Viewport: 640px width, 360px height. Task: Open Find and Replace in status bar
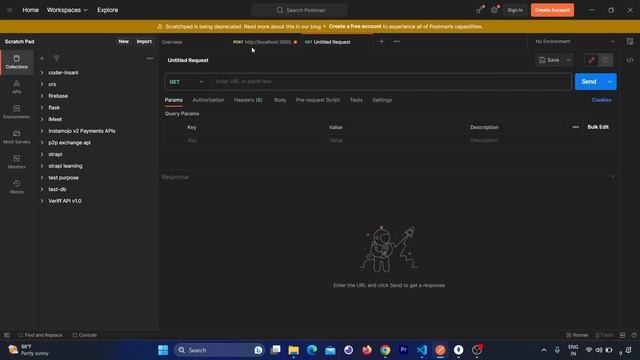[40, 335]
